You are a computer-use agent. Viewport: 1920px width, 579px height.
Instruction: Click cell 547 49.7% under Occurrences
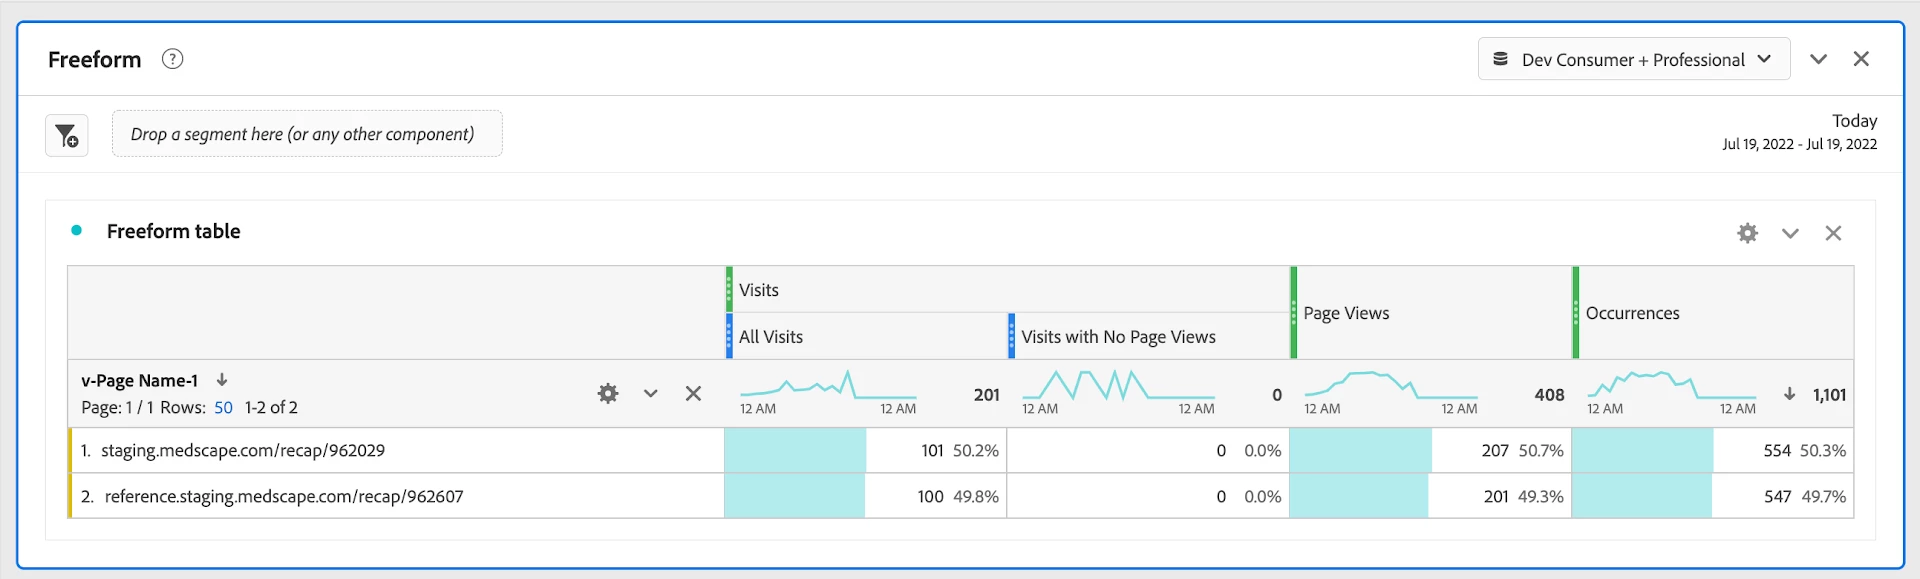1713,496
